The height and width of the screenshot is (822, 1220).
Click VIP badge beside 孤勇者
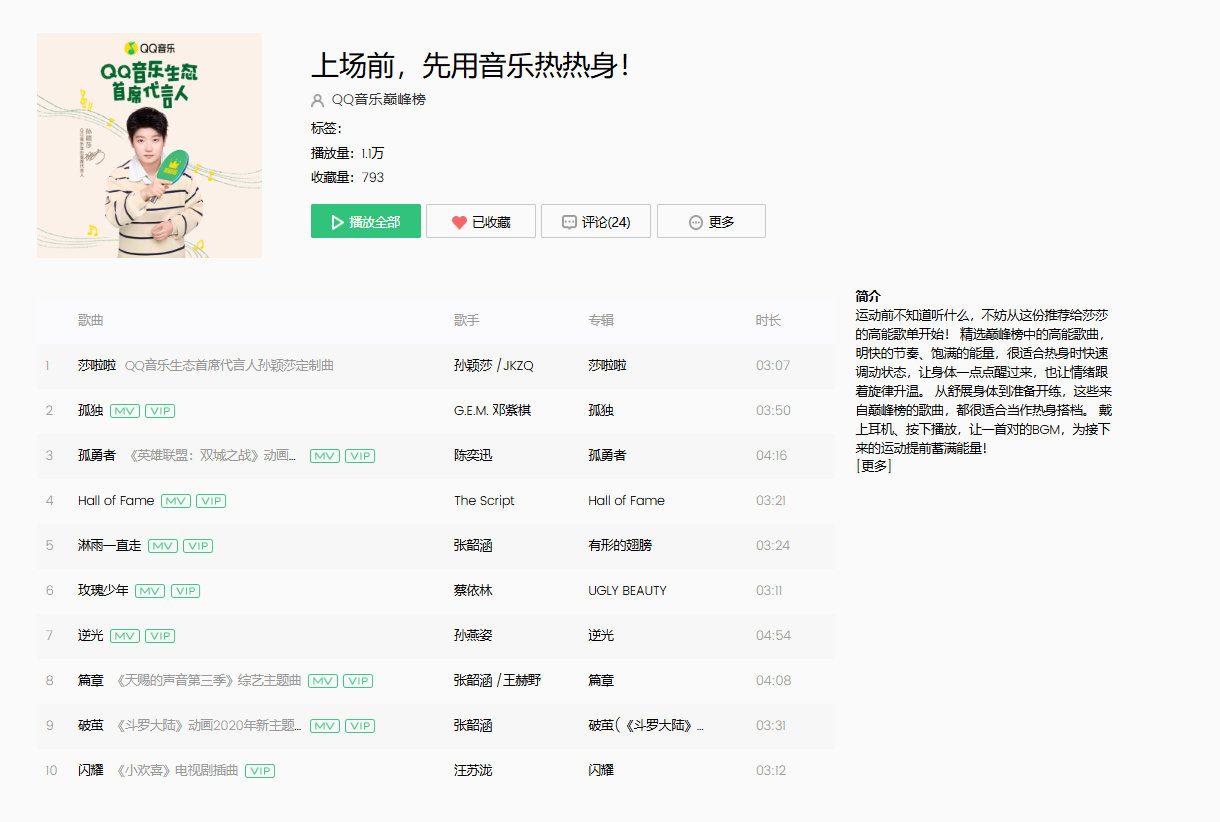click(360, 456)
